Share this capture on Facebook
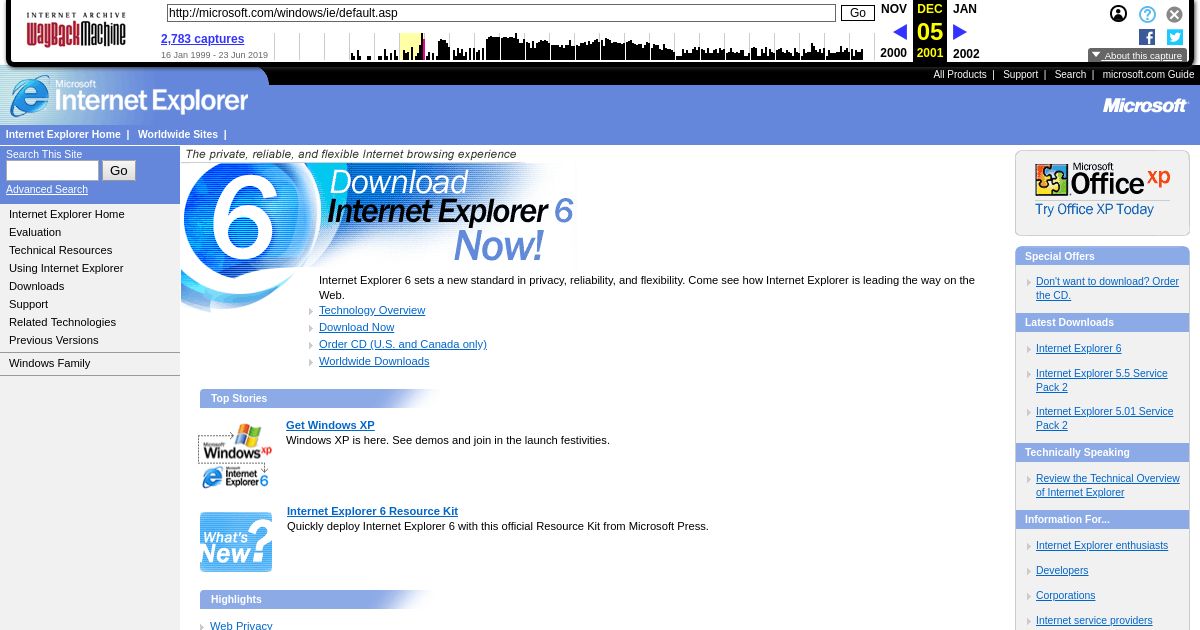The height and width of the screenshot is (630, 1200). click(x=1147, y=37)
